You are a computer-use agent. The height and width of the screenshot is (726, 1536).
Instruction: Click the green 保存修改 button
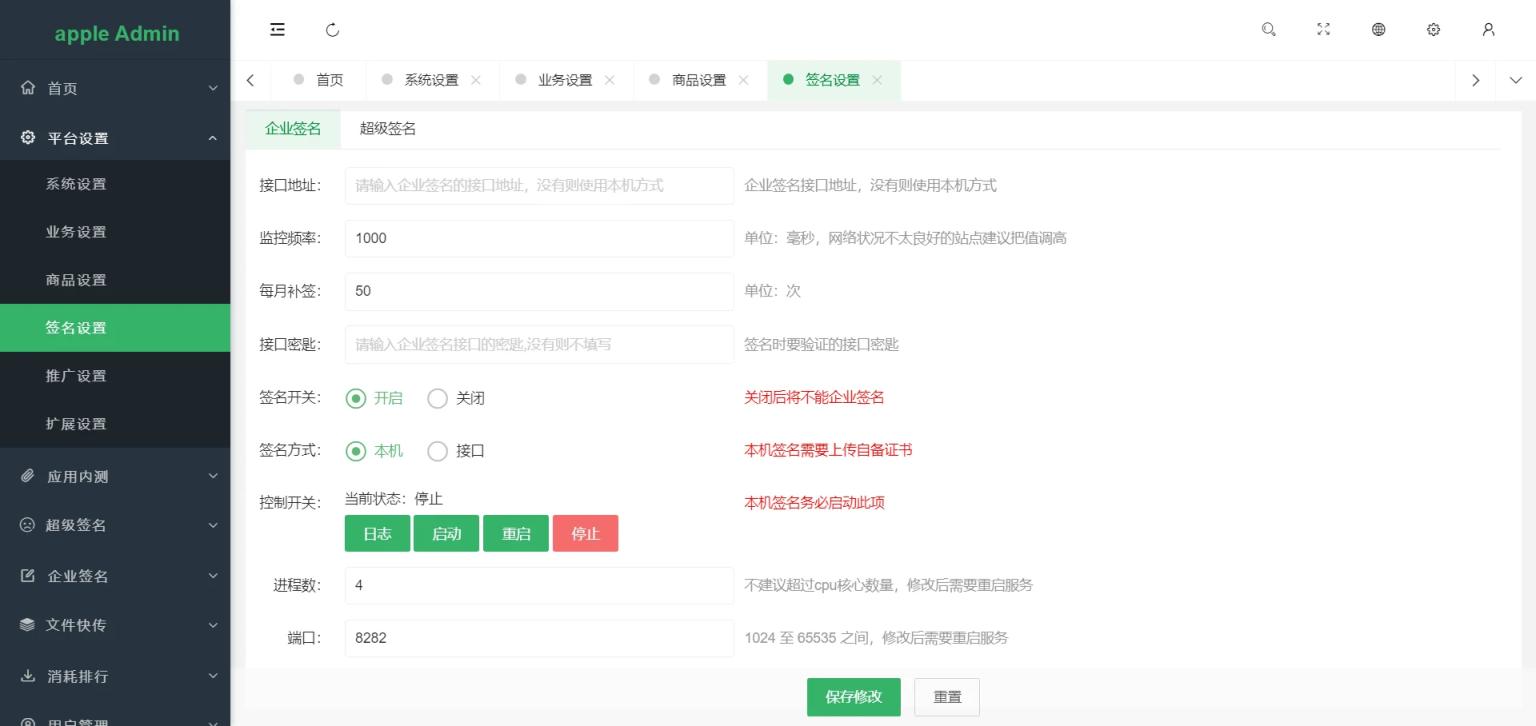pos(853,697)
